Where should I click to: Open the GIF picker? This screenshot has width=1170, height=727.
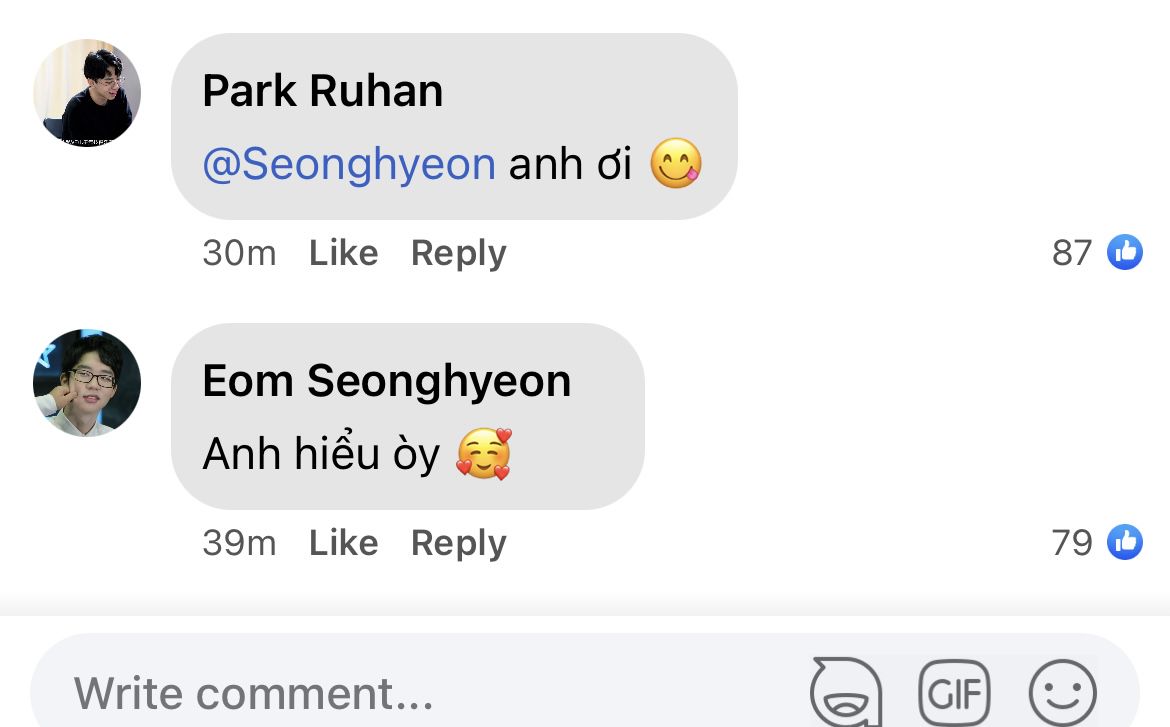pos(953,692)
